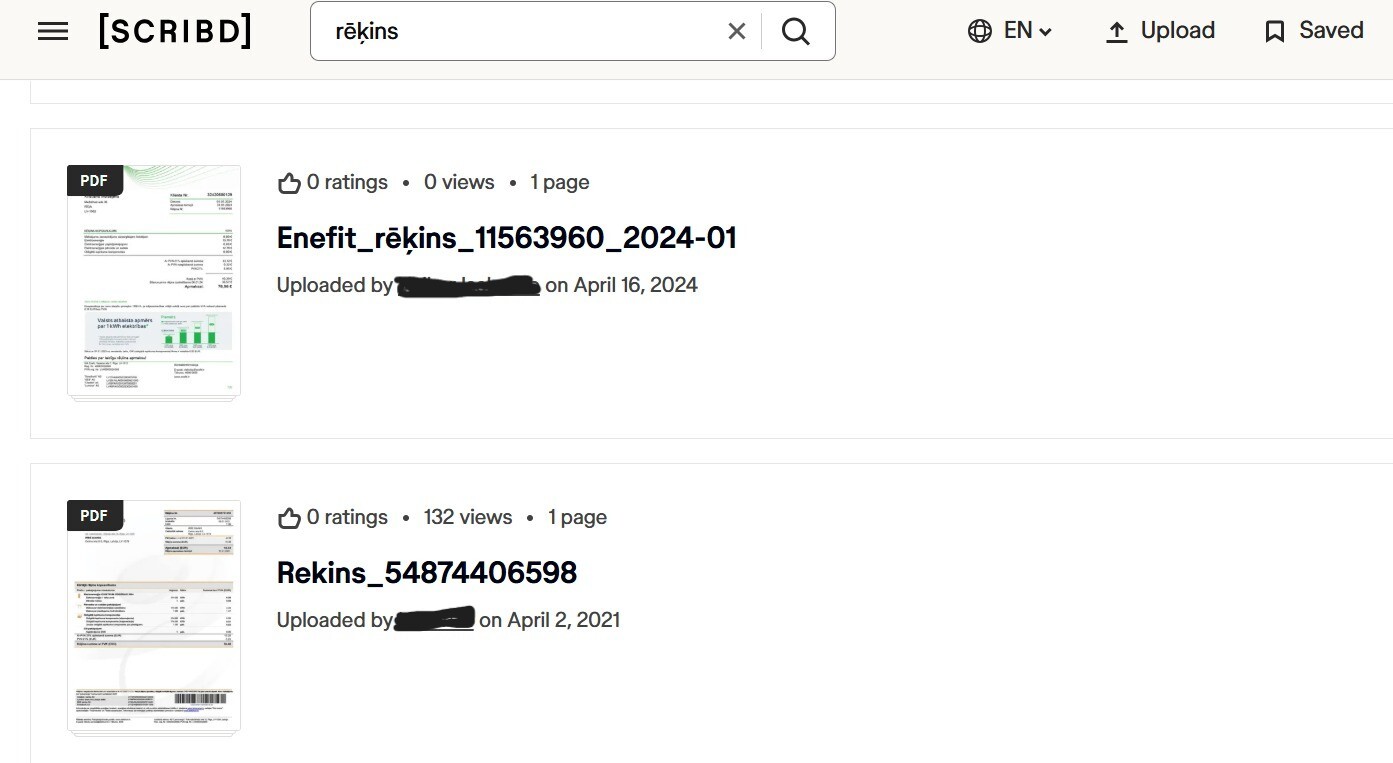The height and width of the screenshot is (763, 1393).
Task: Click the "0 views" text
Action: click(x=459, y=182)
